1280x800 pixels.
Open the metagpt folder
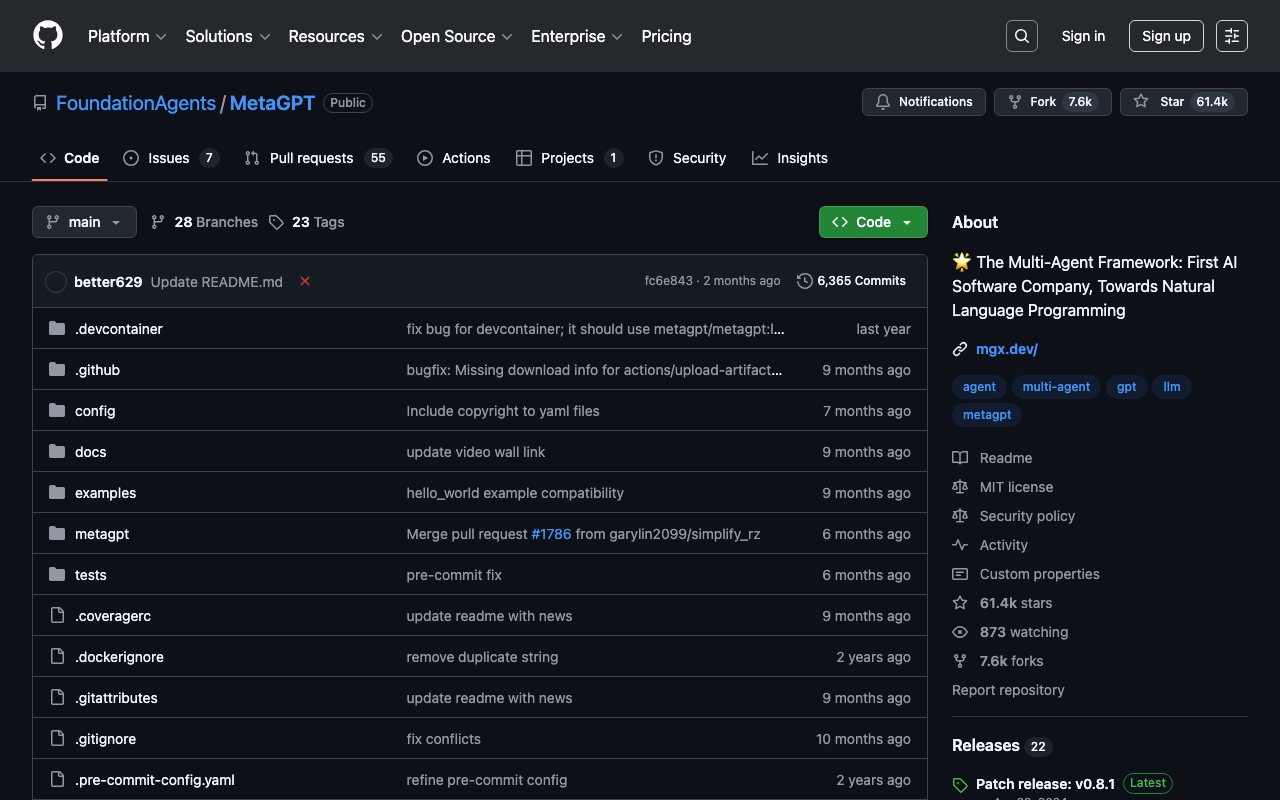coord(102,534)
